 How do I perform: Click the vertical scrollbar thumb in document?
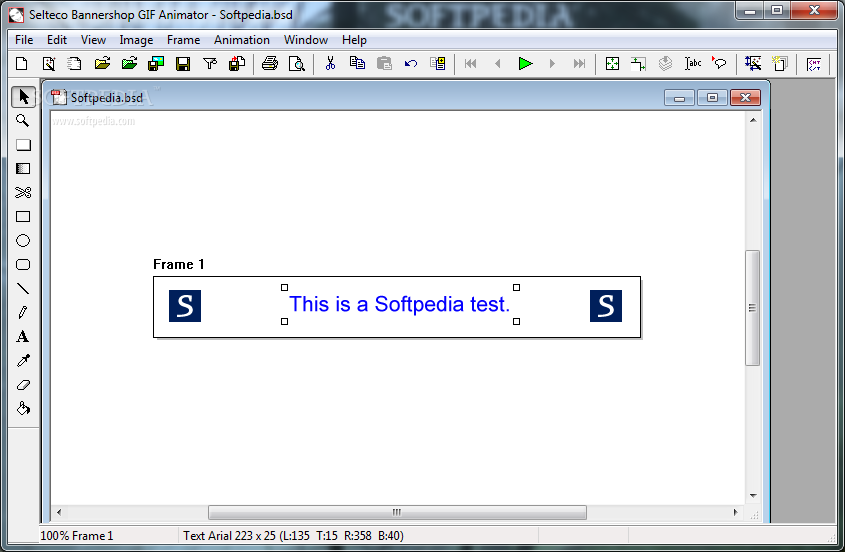pyautogui.click(x=752, y=308)
